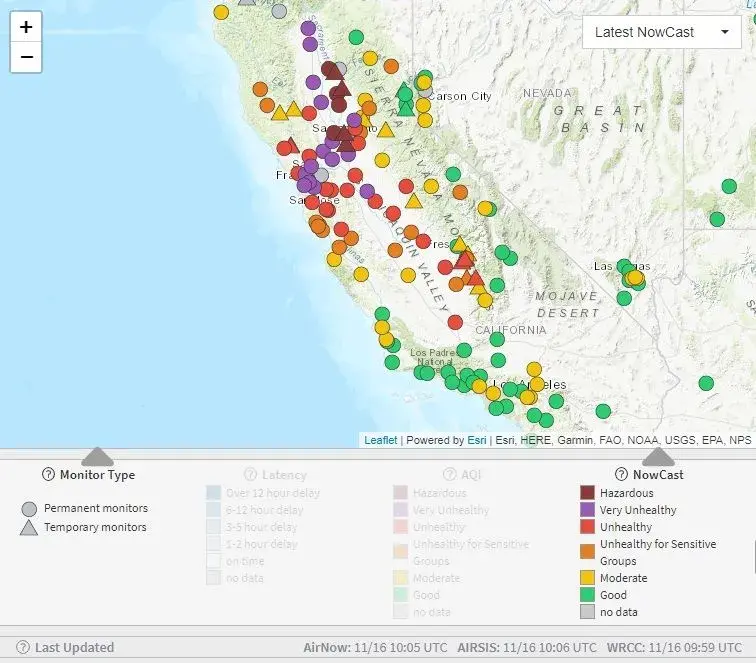Zoom out of the map
Viewport: 756px width, 663px height.
point(26,57)
